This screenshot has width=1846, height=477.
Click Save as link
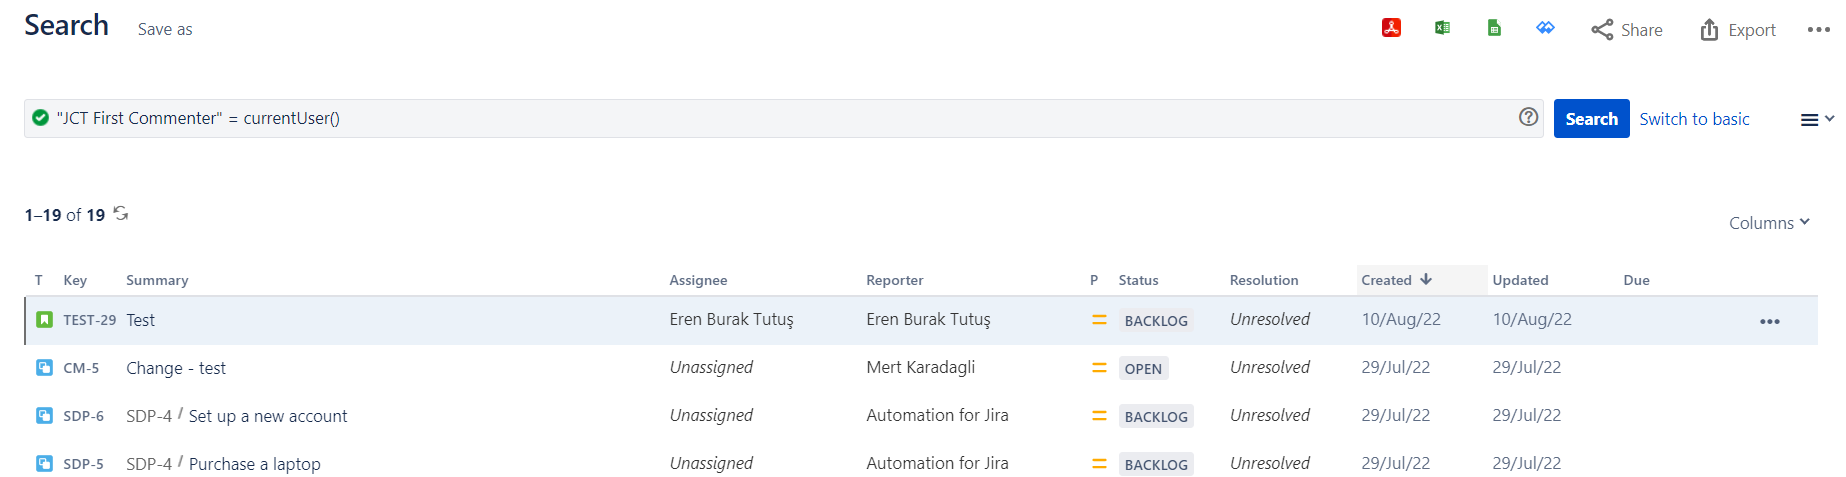(165, 30)
